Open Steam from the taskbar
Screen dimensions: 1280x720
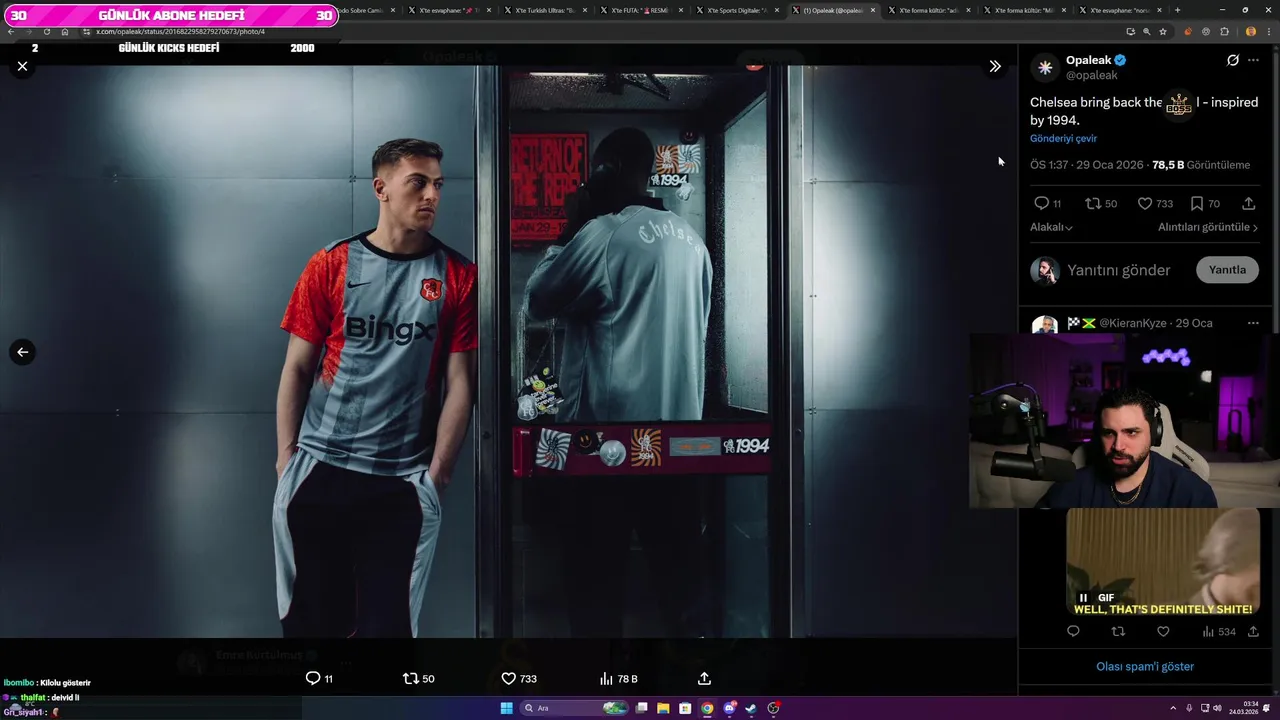click(x=751, y=708)
